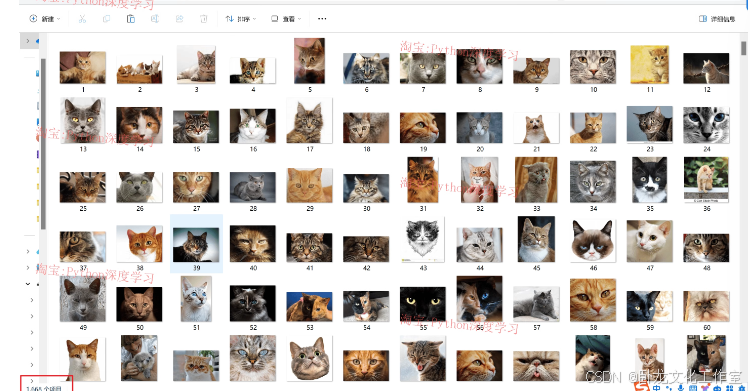The width and height of the screenshot is (750, 391).
Task: Select black-and-white blue-eyed cat thumbnail 24
Action: coord(706,125)
